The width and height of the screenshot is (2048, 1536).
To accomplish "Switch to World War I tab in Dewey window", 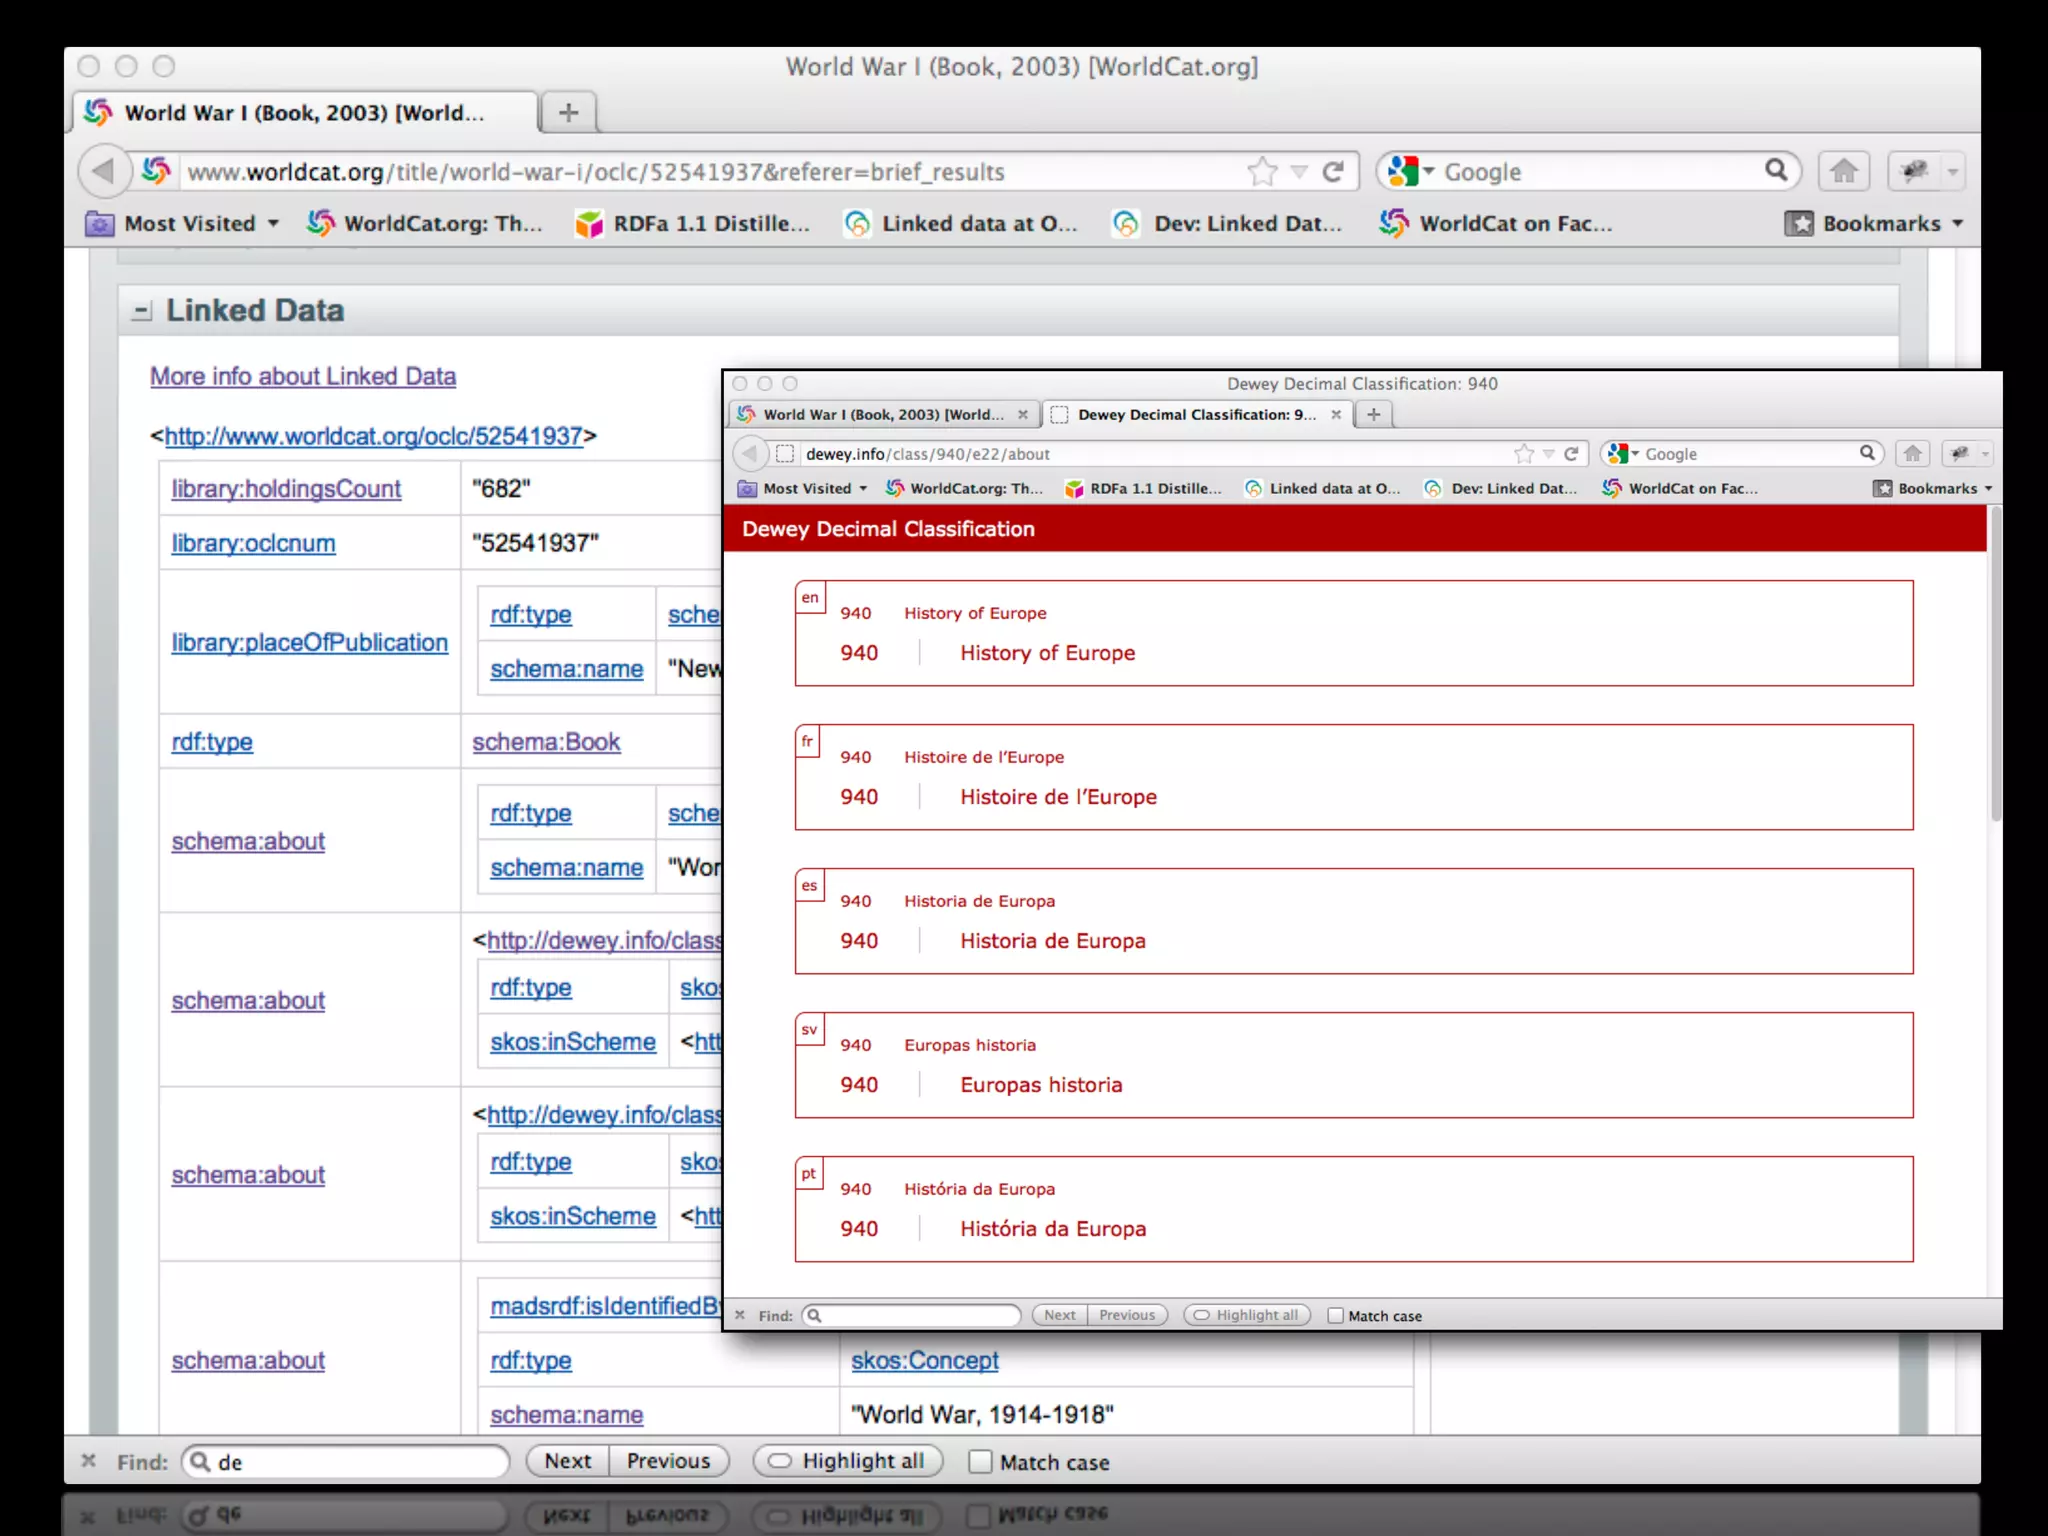I will (x=880, y=414).
